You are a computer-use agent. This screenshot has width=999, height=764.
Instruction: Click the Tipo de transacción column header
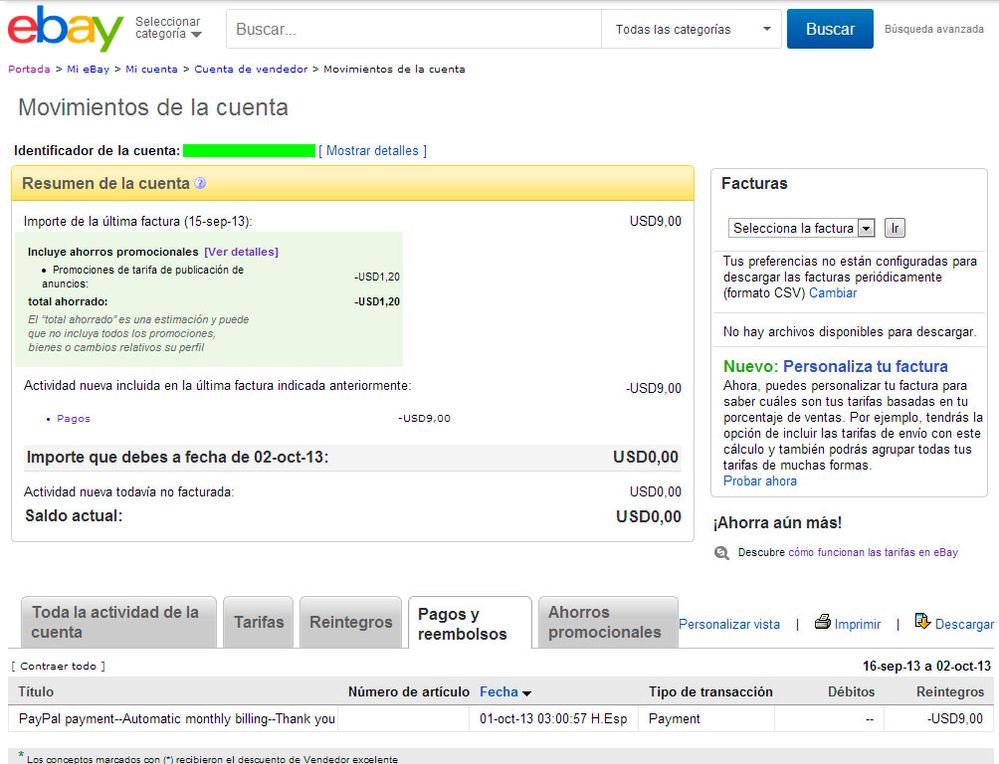[710, 692]
